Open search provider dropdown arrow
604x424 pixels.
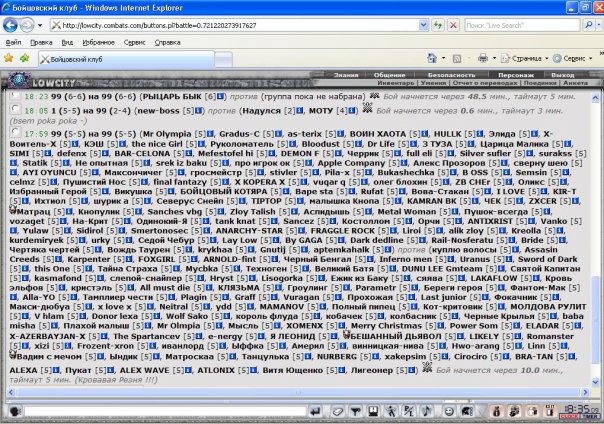tap(599, 25)
